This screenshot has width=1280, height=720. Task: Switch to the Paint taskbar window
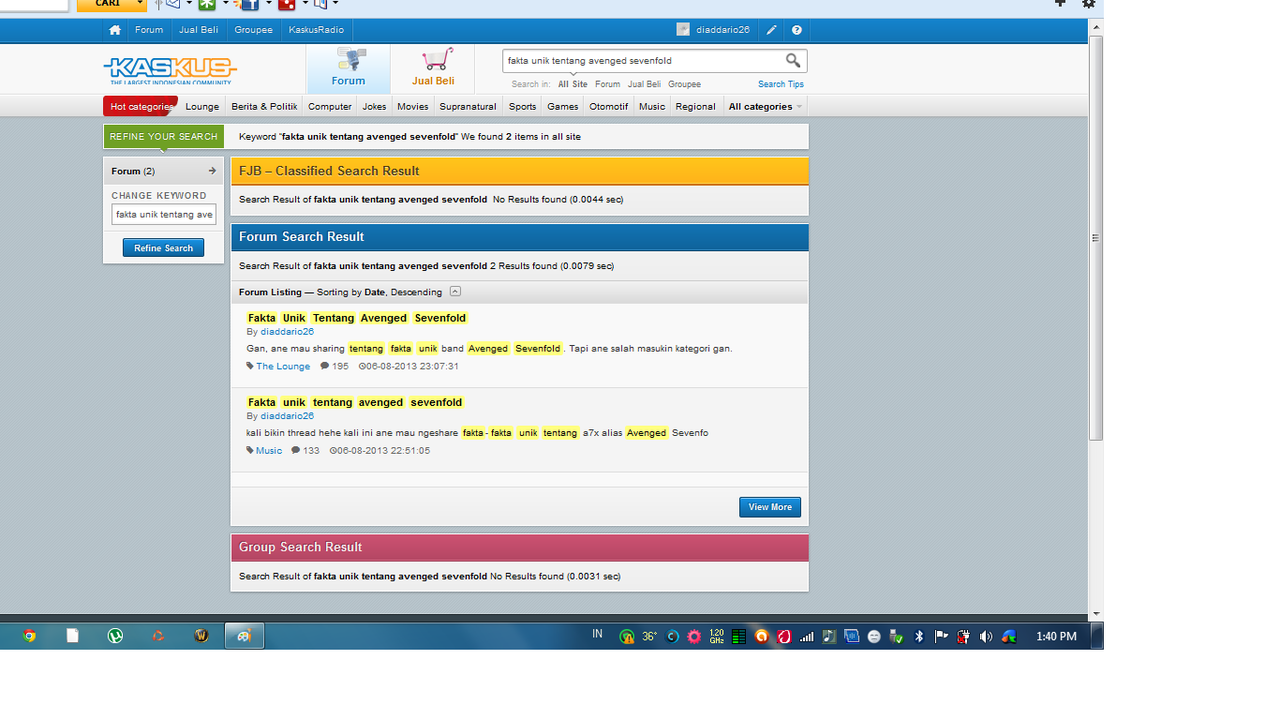pyautogui.click(x=244, y=636)
